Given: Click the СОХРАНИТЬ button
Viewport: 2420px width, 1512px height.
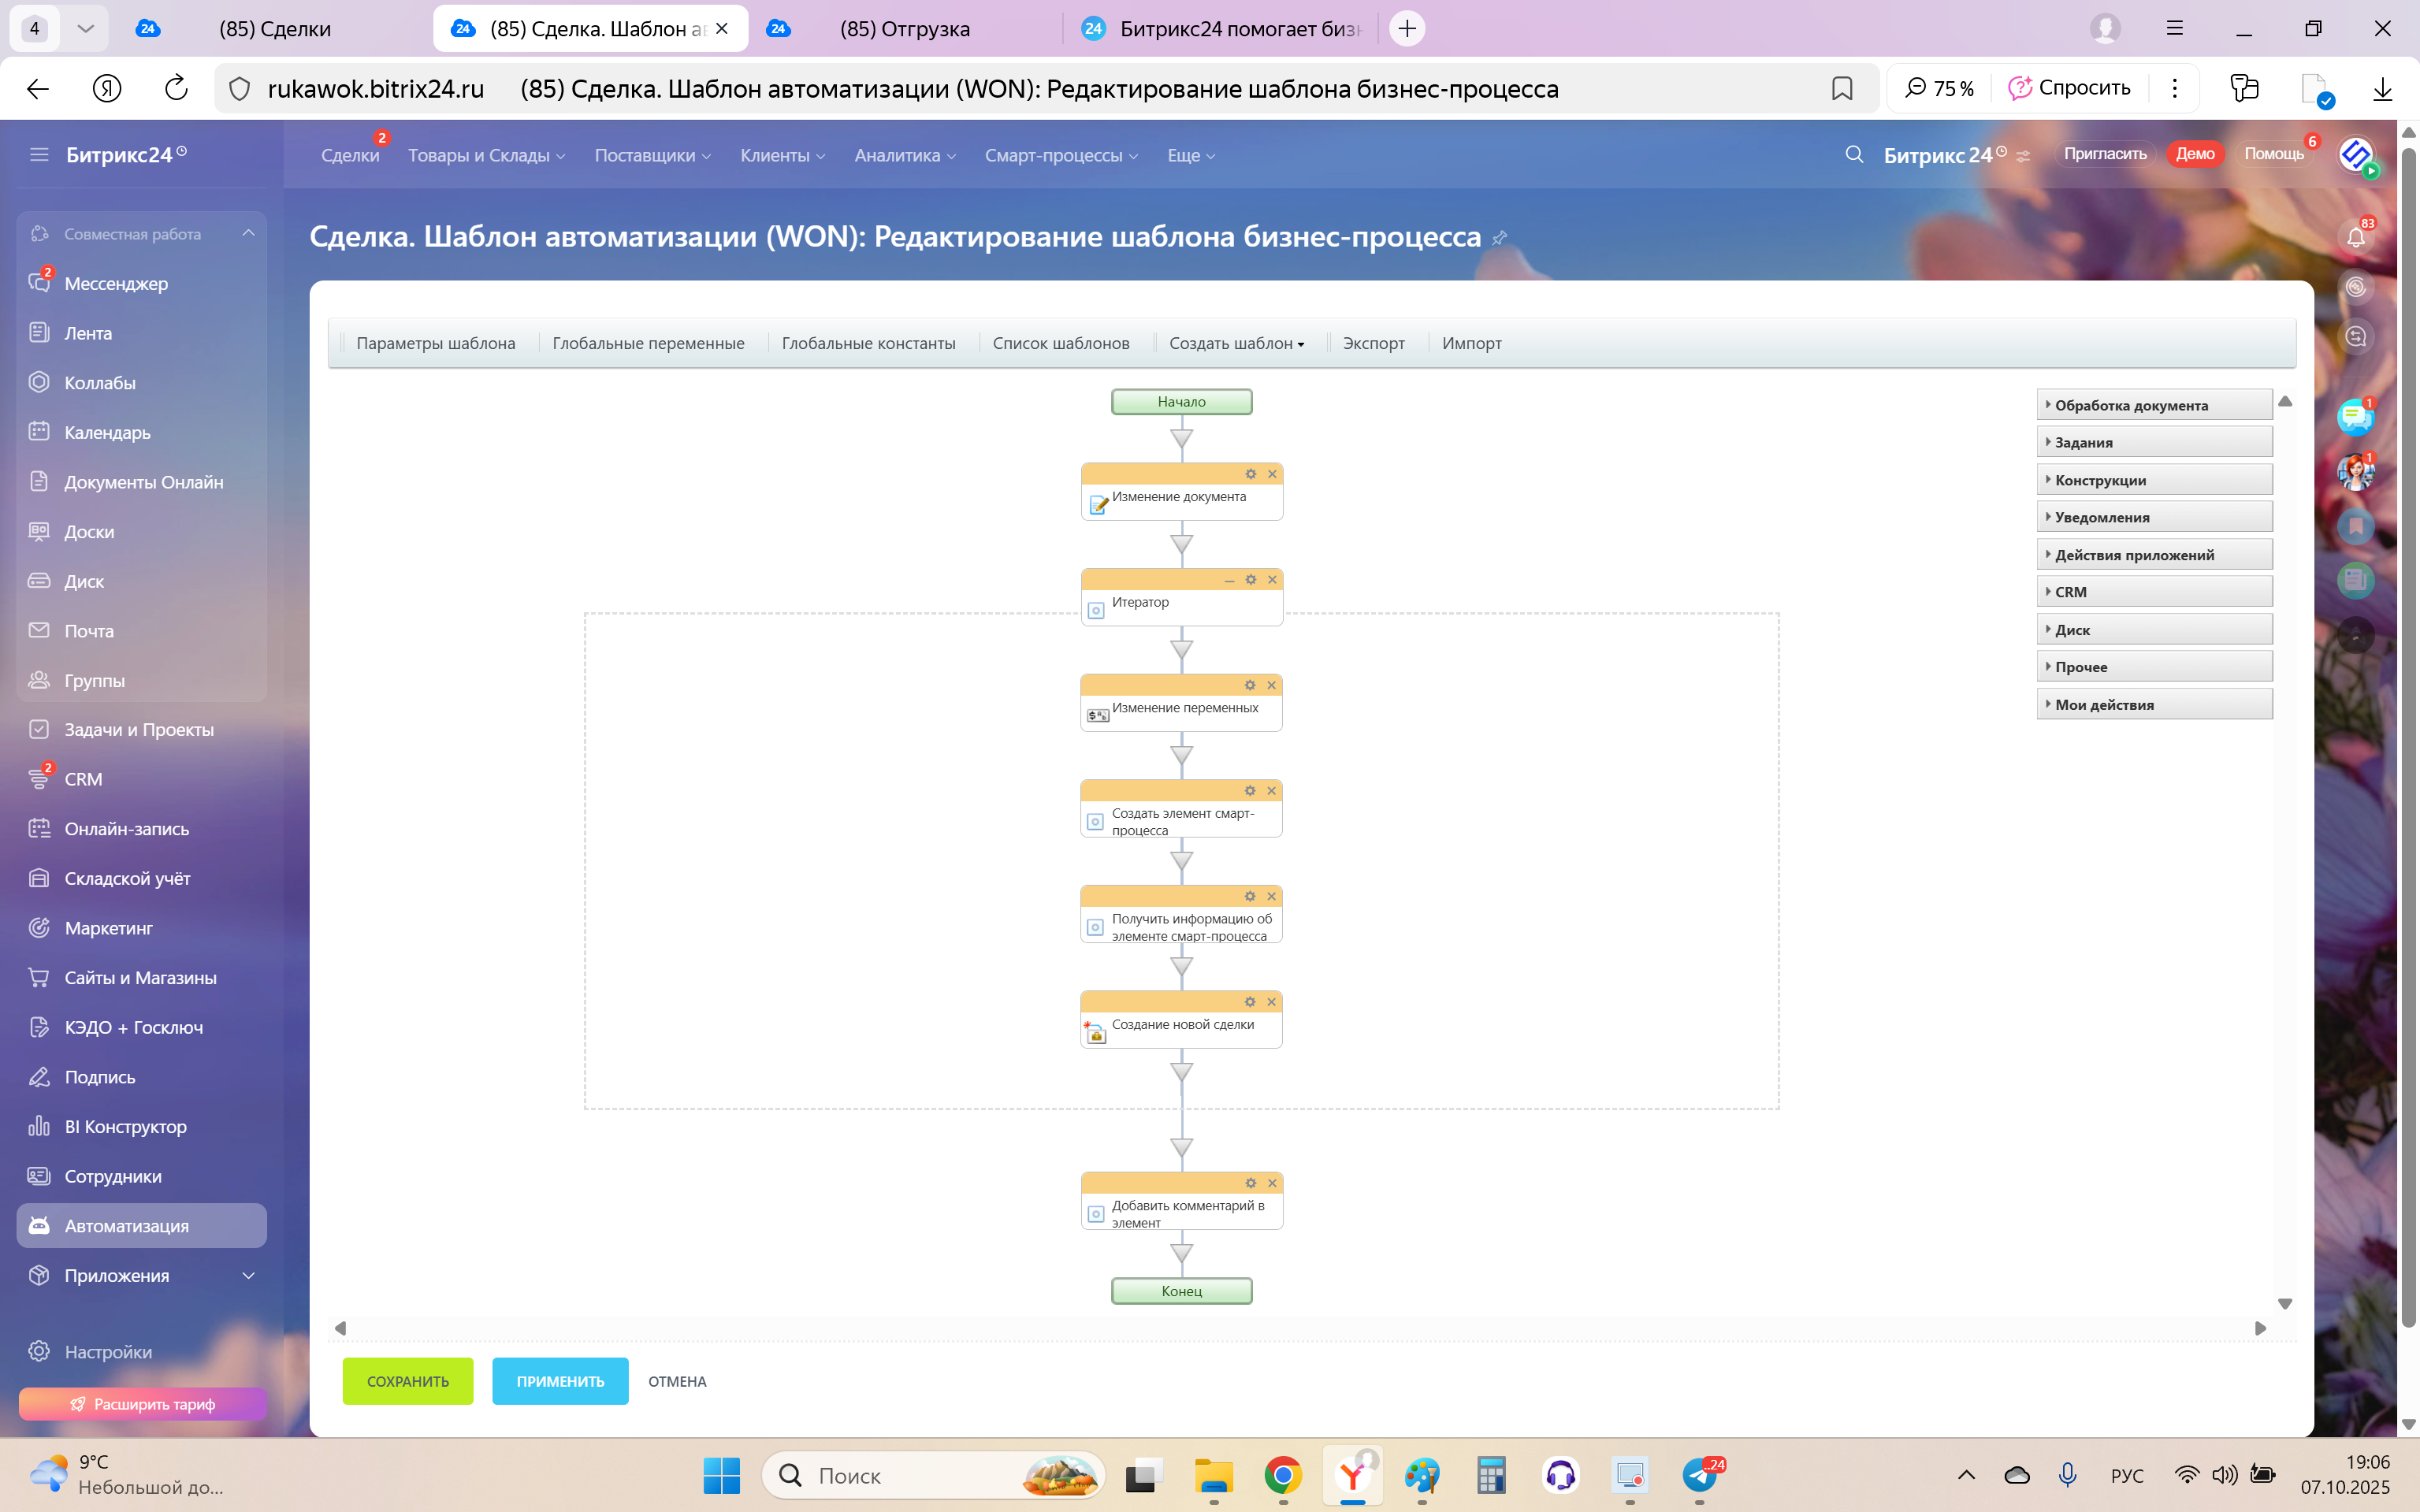Looking at the screenshot, I should [x=407, y=1381].
